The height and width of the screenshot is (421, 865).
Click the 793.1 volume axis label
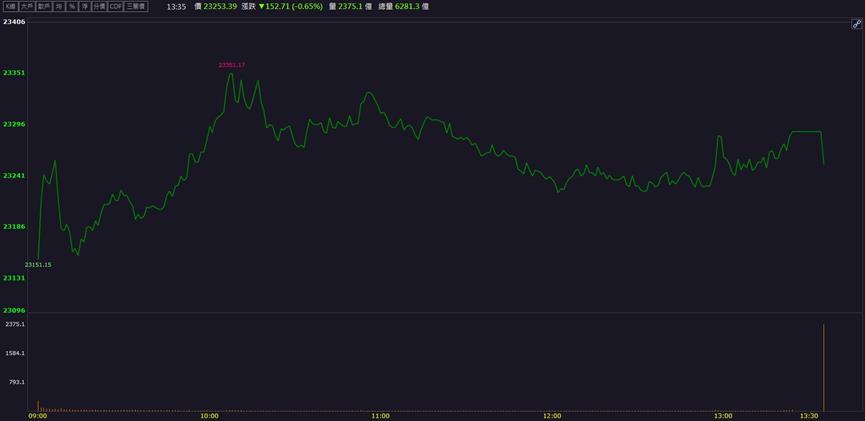(x=17, y=382)
